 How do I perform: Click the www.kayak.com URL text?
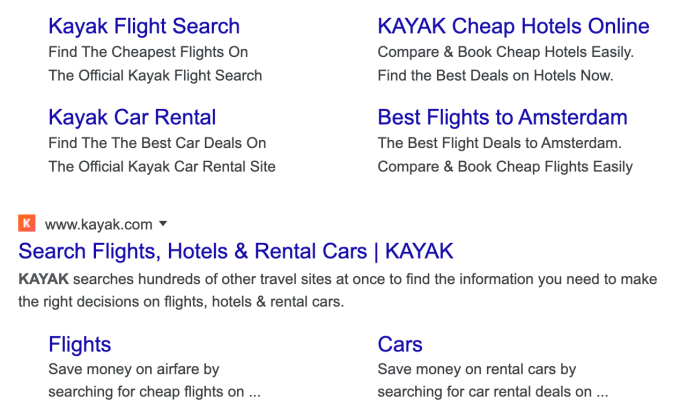(x=99, y=224)
